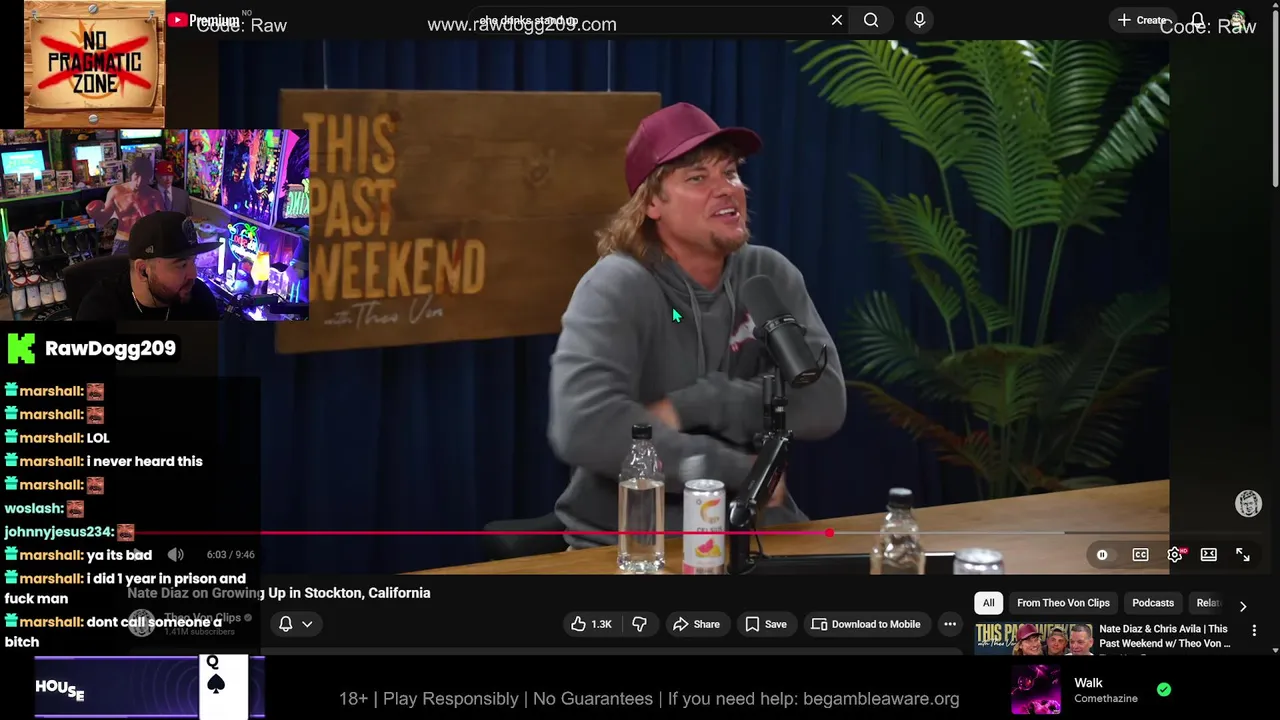
Task: Switch to theater mode
Action: (1209, 555)
